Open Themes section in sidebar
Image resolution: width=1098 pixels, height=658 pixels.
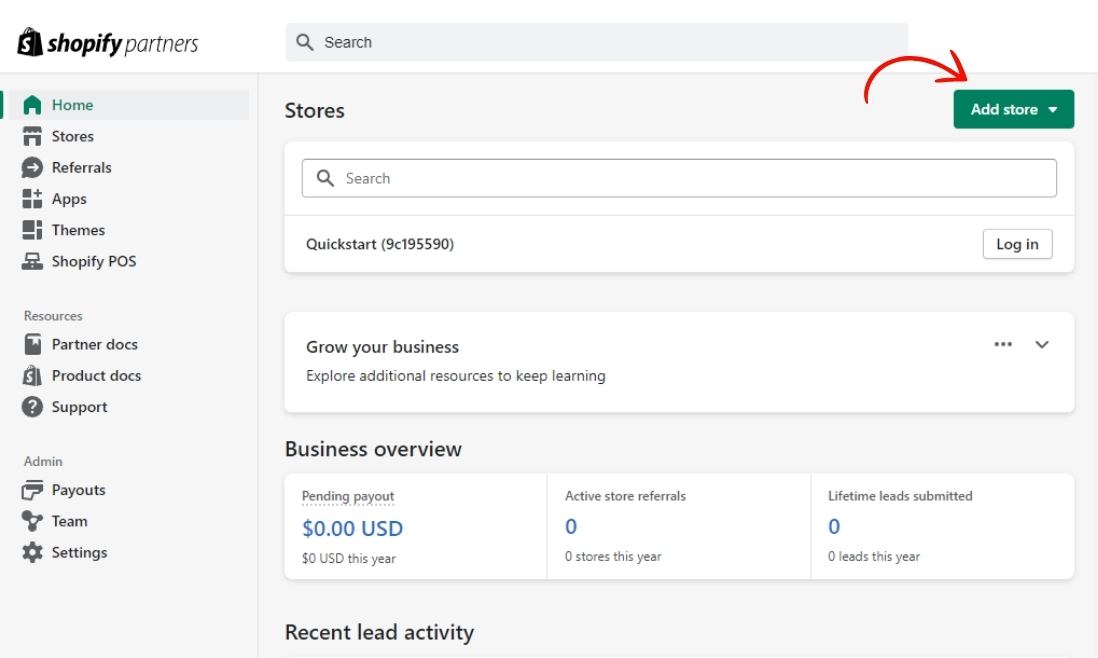pos(78,230)
